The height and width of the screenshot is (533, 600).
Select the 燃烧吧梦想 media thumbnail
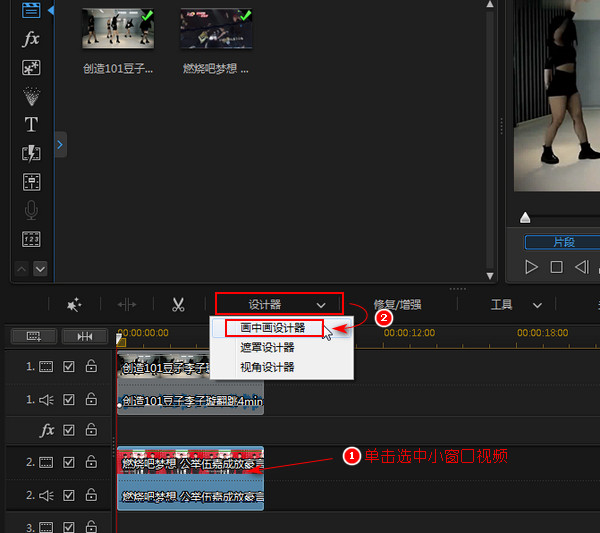point(216,28)
